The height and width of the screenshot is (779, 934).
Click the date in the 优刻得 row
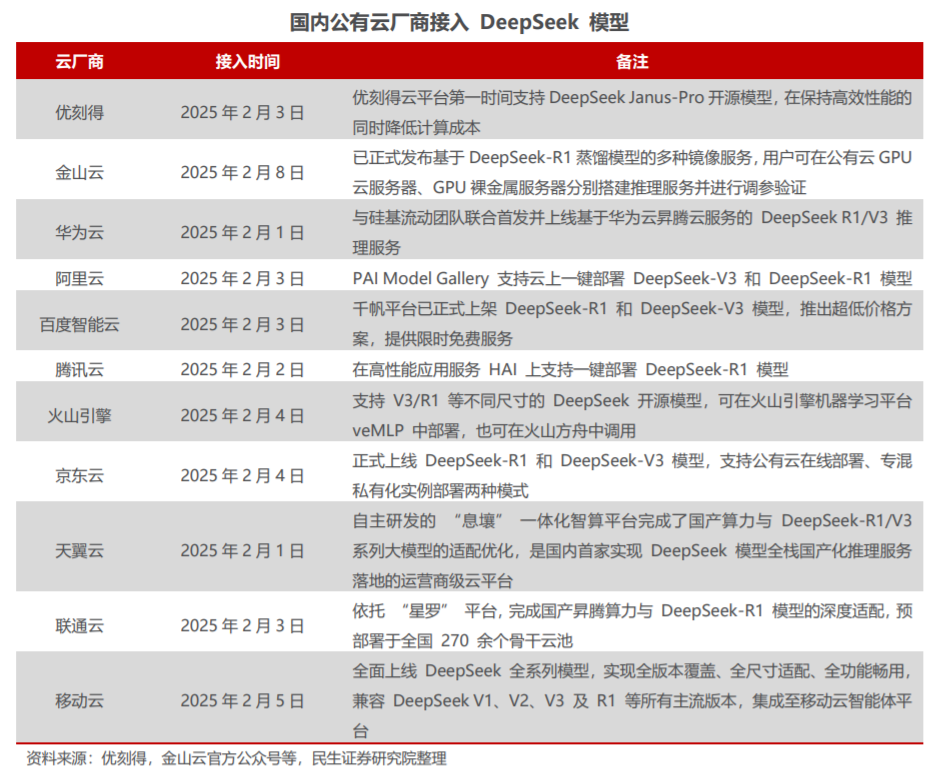point(242,113)
